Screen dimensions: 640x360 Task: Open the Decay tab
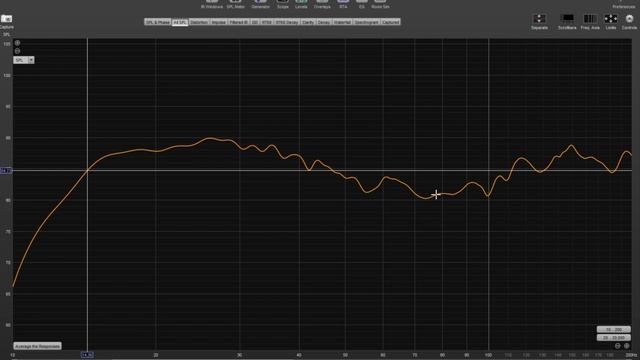324,22
